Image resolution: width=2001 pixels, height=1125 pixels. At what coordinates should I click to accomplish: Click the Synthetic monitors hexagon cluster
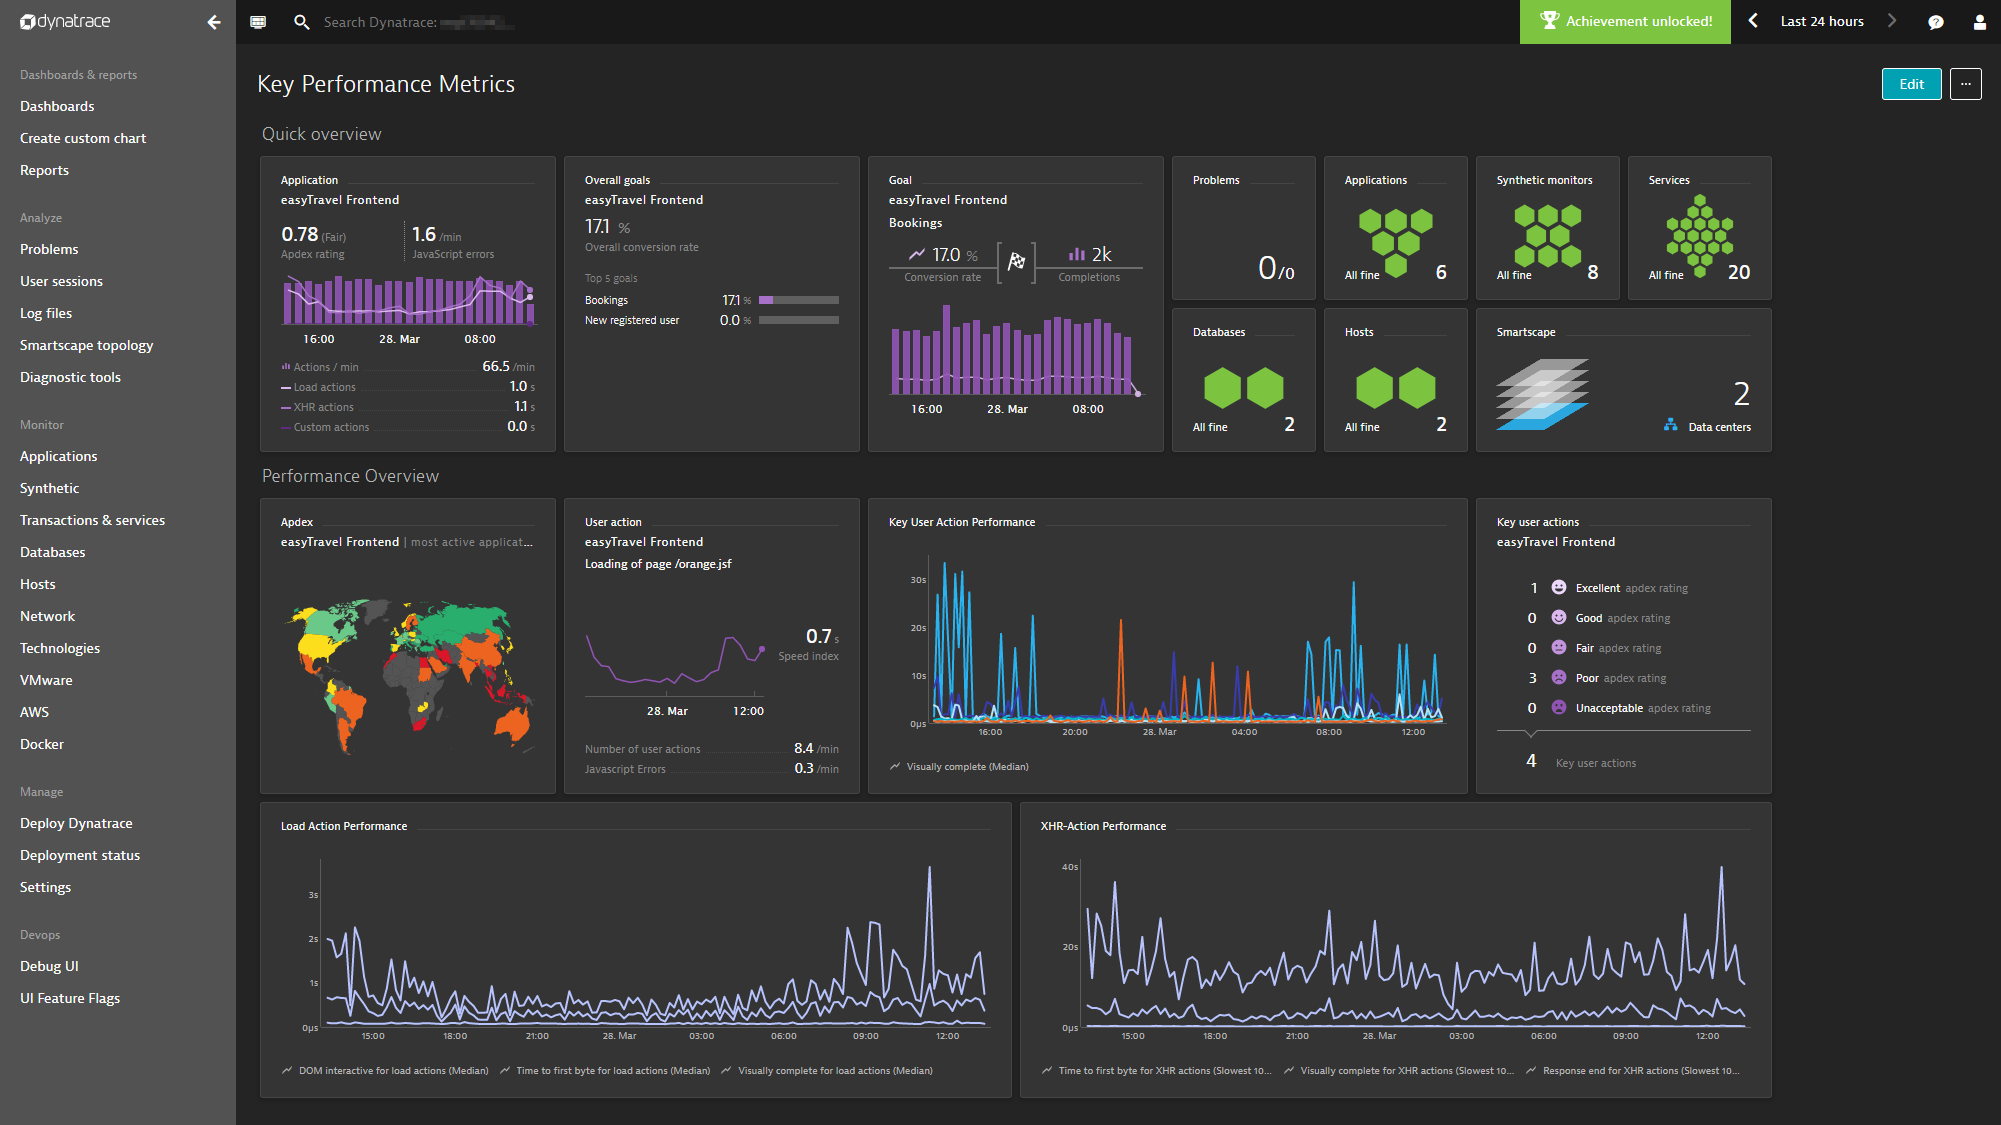[1547, 237]
